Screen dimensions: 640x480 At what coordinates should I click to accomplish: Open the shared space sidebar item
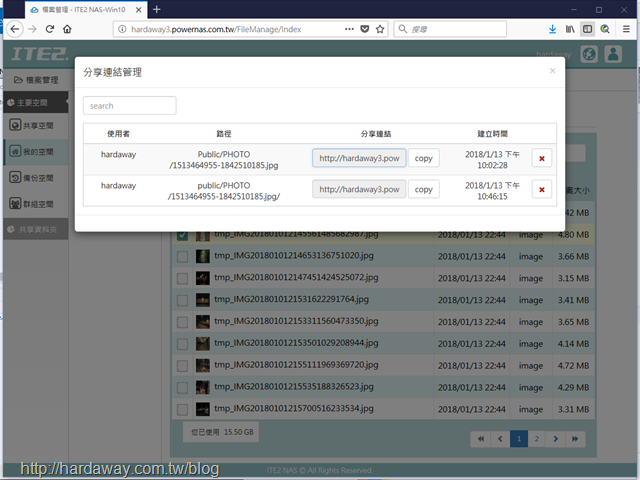click(x=36, y=125)
